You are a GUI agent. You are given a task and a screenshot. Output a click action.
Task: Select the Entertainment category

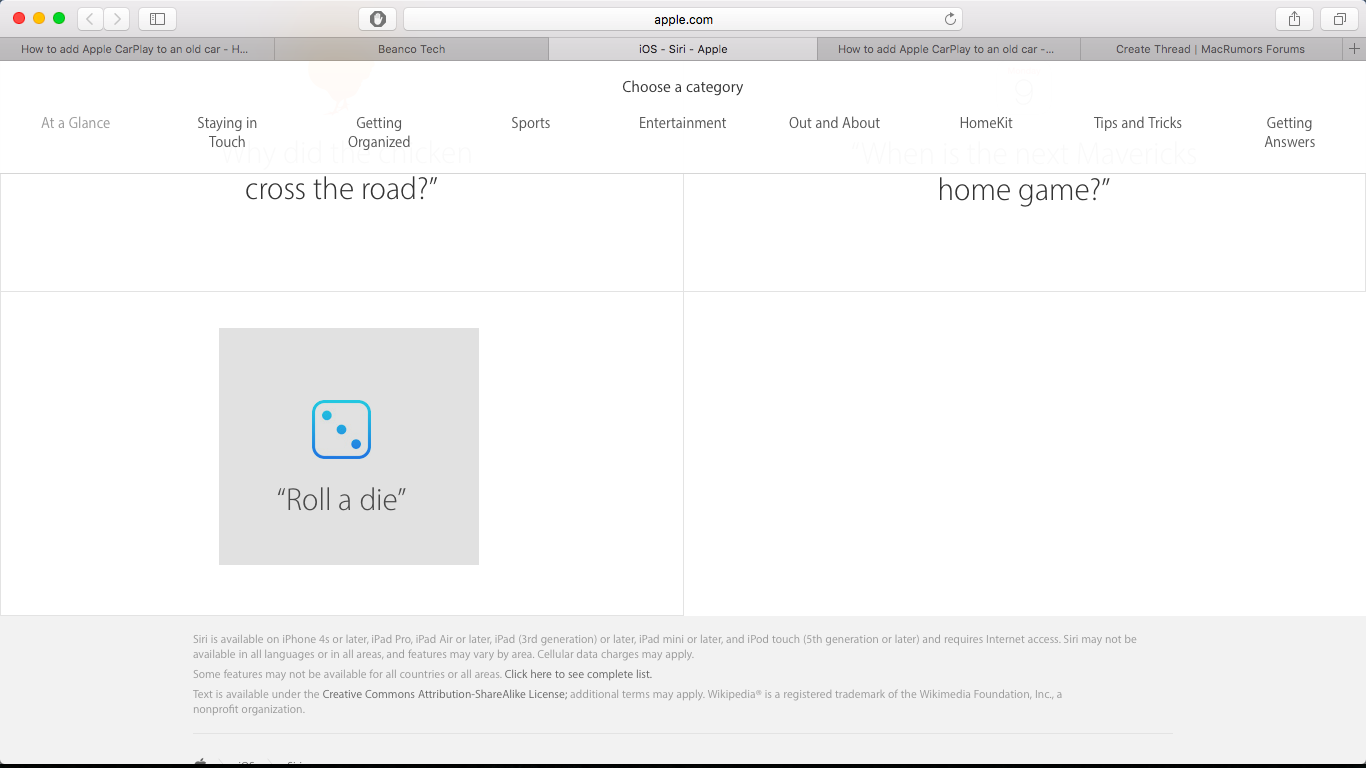(x=683, y=123)
